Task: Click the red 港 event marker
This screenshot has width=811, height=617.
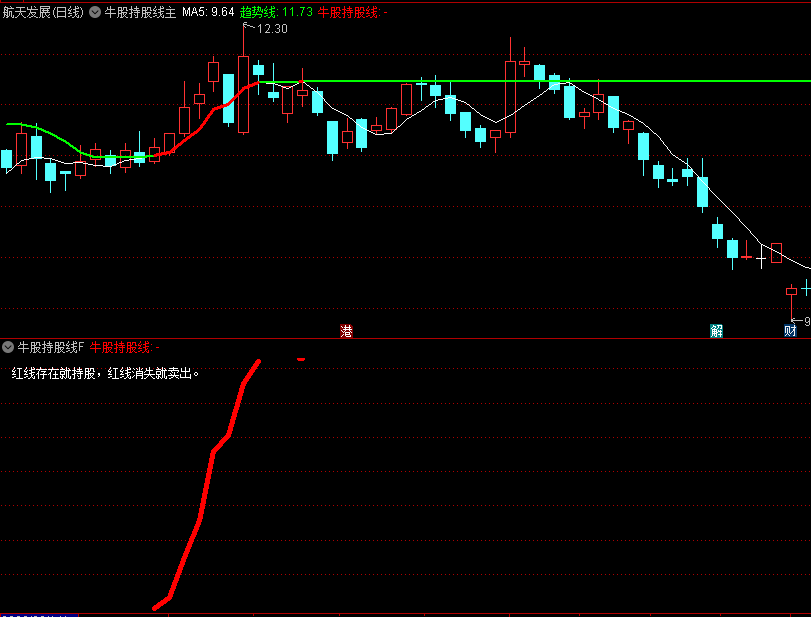Action: tap(346, 331)
